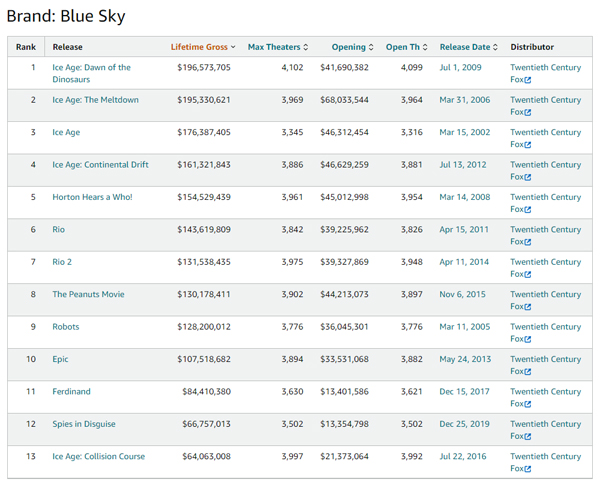
Task: Open Ice Age: Continental Drift link
Action: coord(100,165)
